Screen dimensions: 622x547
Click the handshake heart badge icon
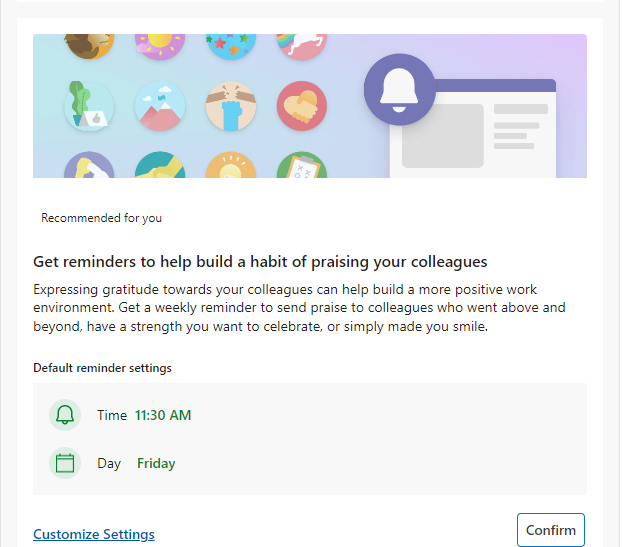[302, 106]
